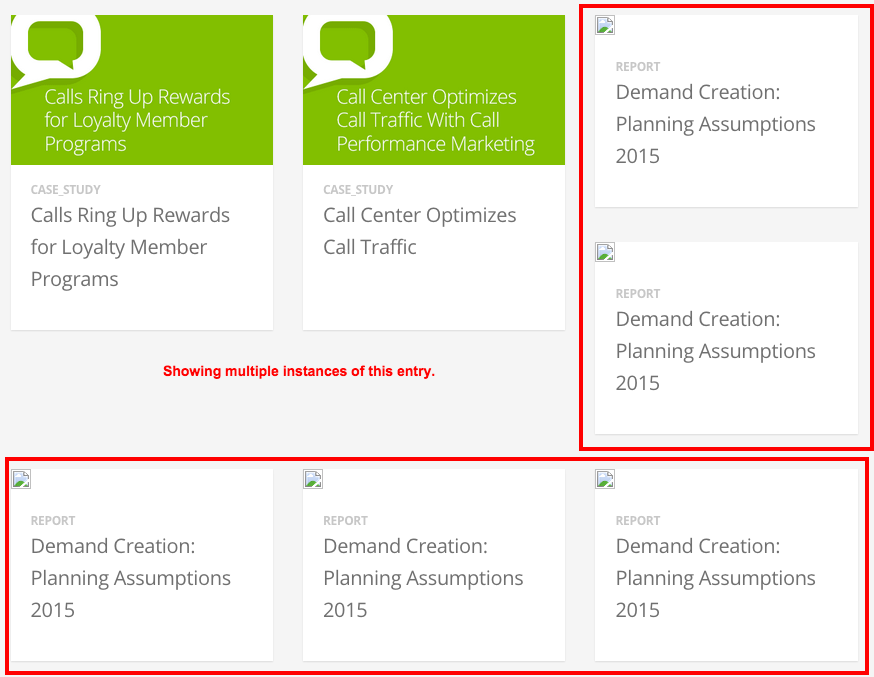
Task: Open the green Call Performance Marketing banner
Action: [x=435, y=120]
